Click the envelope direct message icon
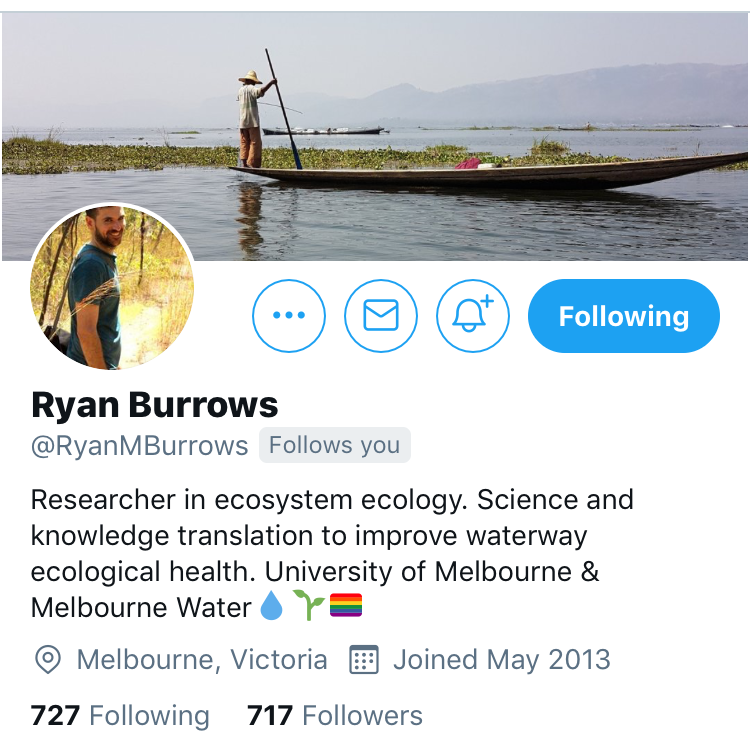The image size is (750, 750). tap(381, 316)
